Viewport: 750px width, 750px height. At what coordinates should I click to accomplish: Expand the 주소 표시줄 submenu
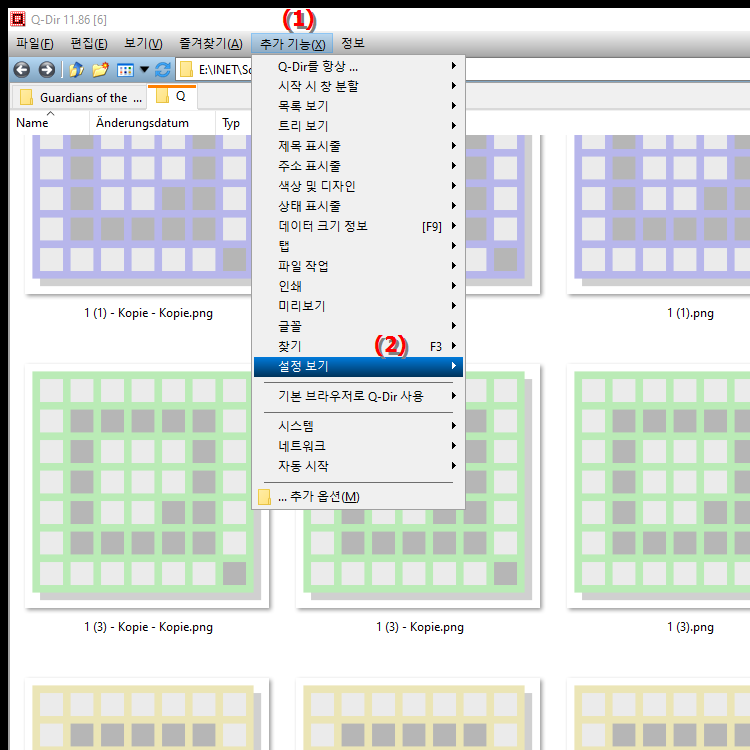coord(358,166)
